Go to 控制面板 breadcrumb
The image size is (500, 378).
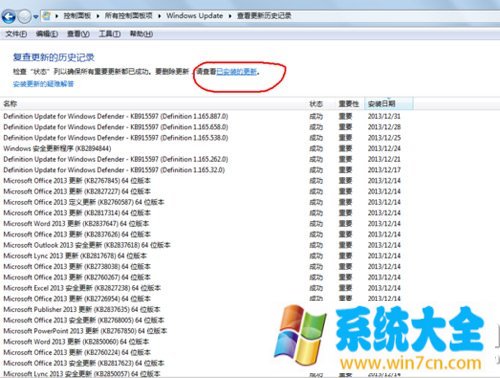pyautogui.click(x=77, y=16)
